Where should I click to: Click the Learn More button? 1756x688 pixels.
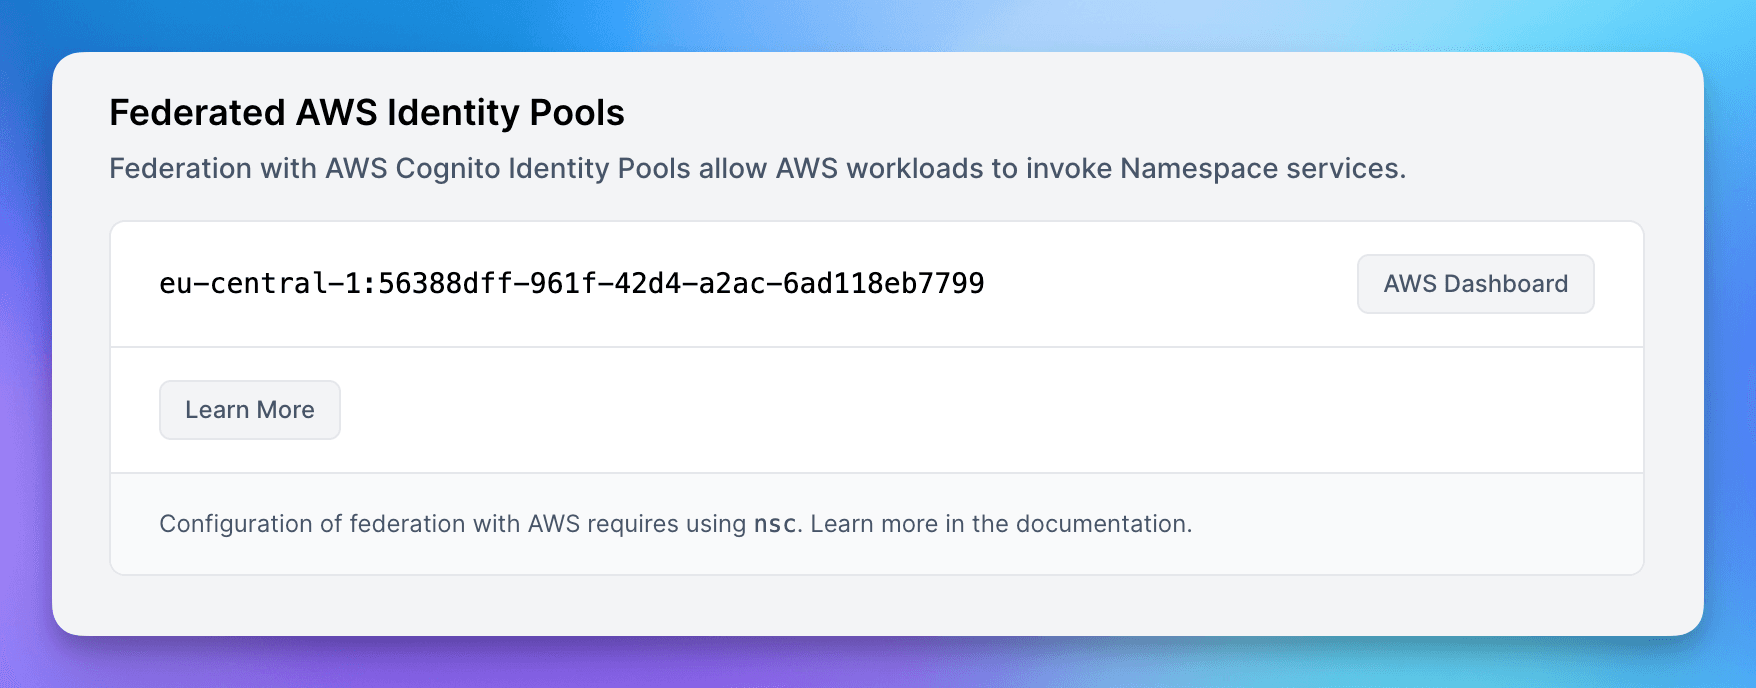[x=250, y=410]
